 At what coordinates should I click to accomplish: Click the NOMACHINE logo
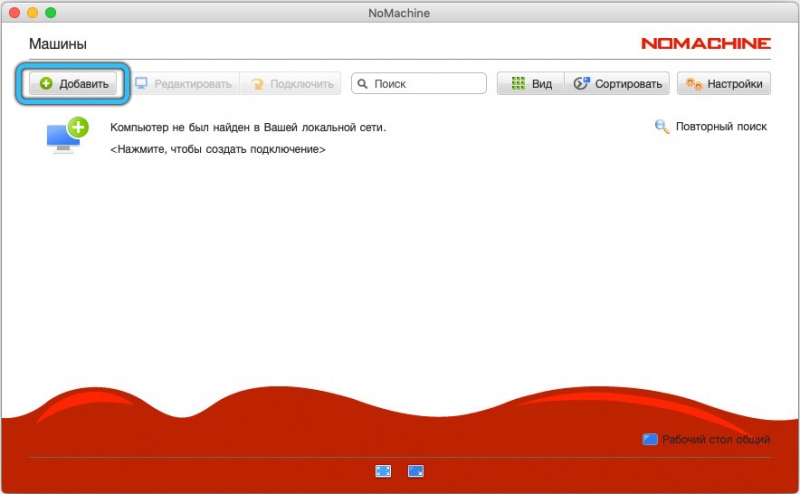706,43
